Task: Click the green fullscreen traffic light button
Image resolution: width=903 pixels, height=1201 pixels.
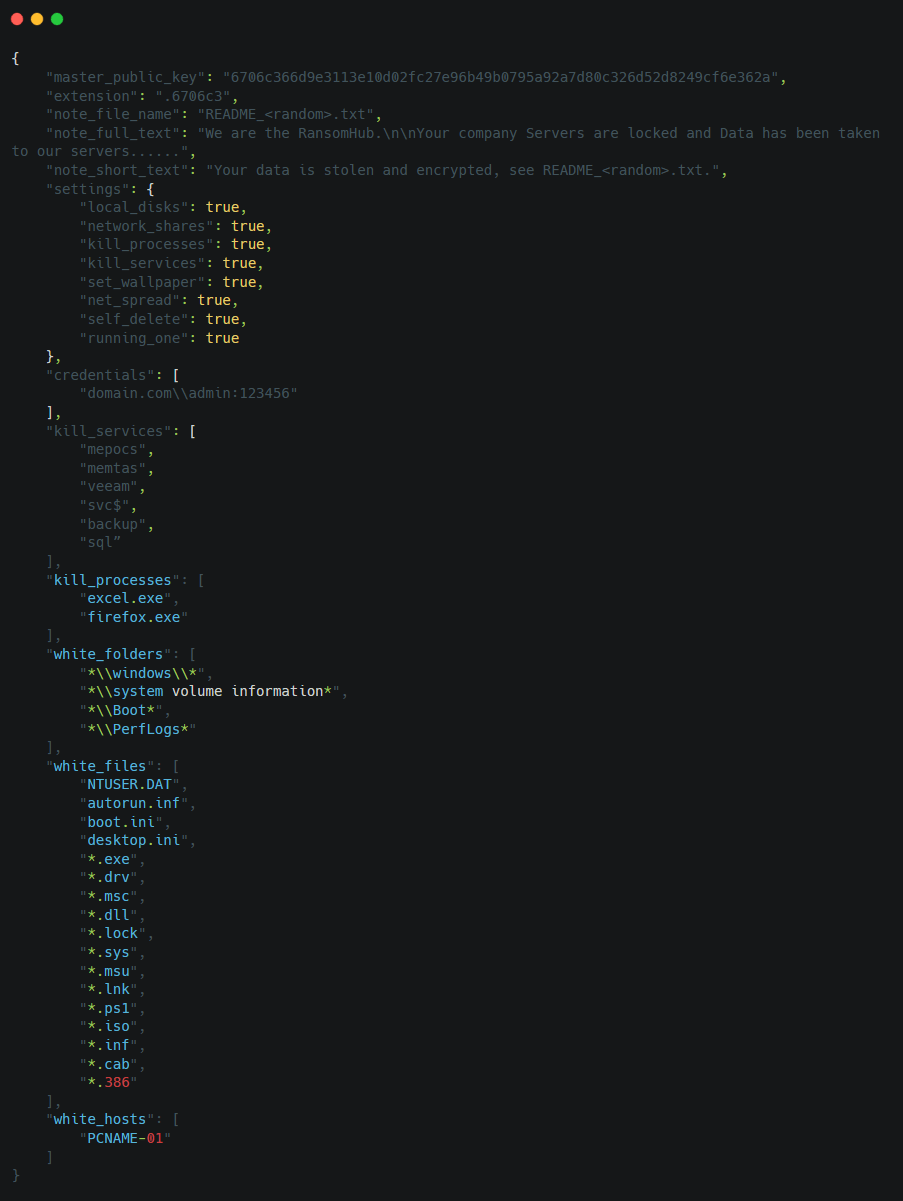Action: tap(57, 18)
